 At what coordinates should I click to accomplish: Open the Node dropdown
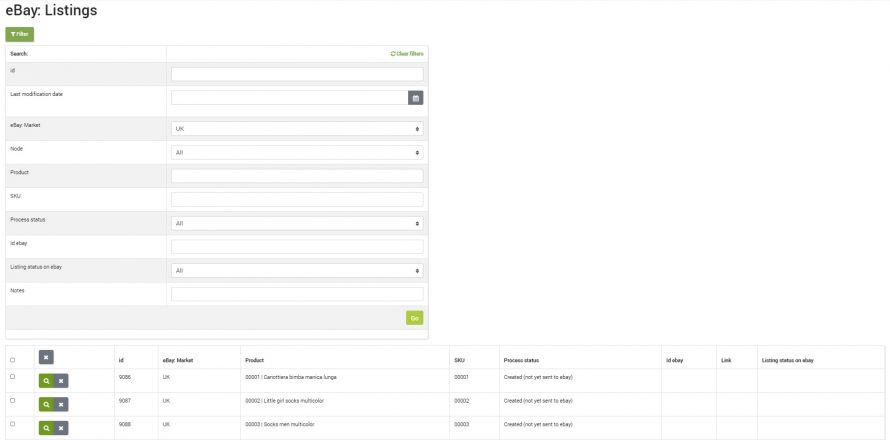(297, 153)
